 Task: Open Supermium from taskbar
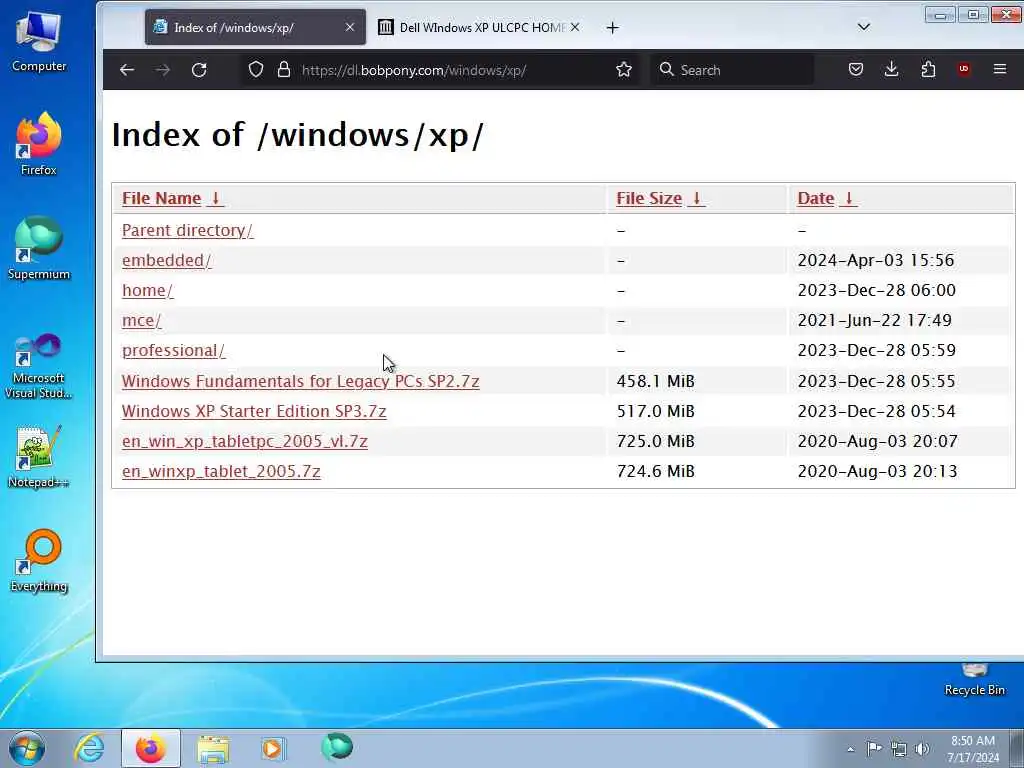337,747
